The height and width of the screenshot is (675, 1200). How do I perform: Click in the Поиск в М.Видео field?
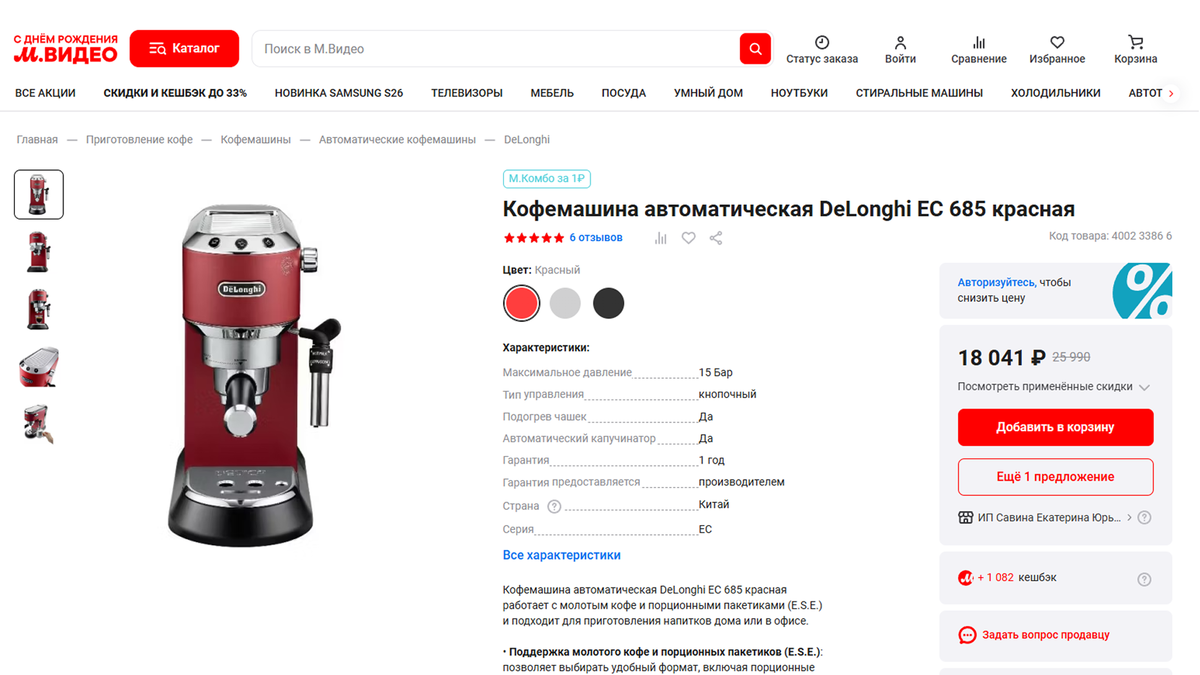click(496, 48)
